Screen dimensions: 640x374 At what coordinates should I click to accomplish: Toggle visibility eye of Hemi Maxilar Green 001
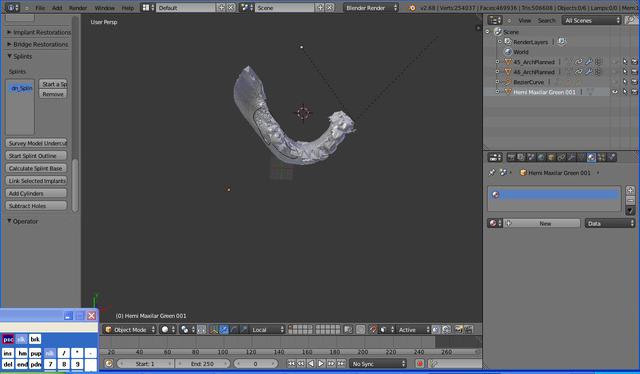[615, 92]
